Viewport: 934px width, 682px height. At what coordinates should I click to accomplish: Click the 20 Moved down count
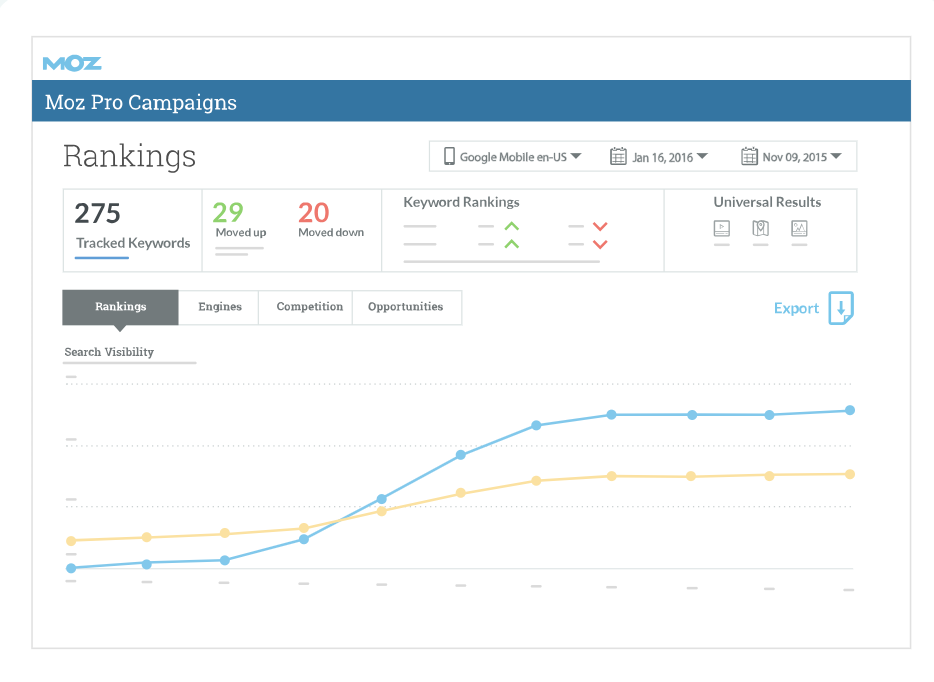click(313, 213)
